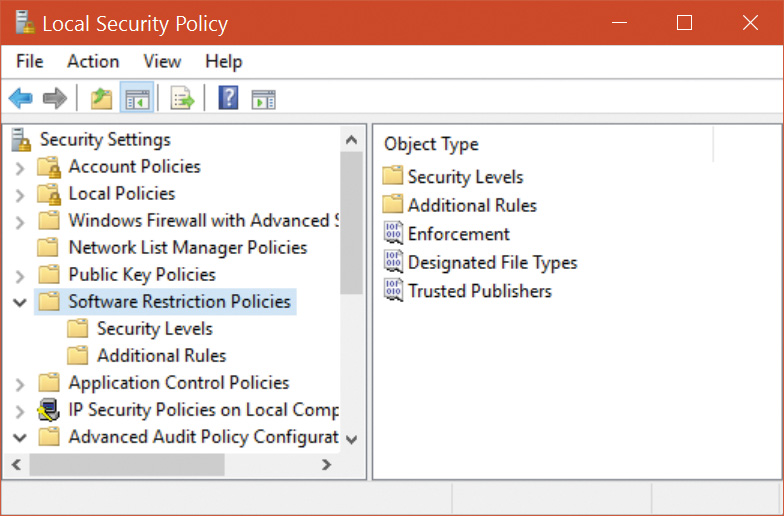
Task: Open Help using the question mark icon
Action: click(228, 98)
